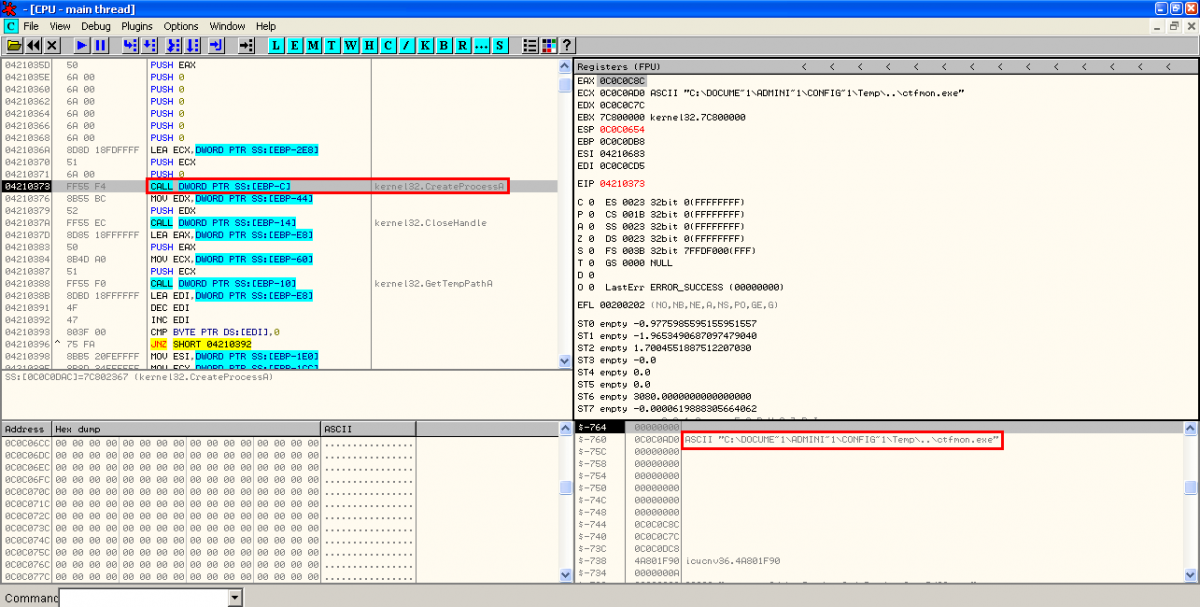Click the Help question mark icon
Screen dimensions: 1200x607
click(566, 46)
